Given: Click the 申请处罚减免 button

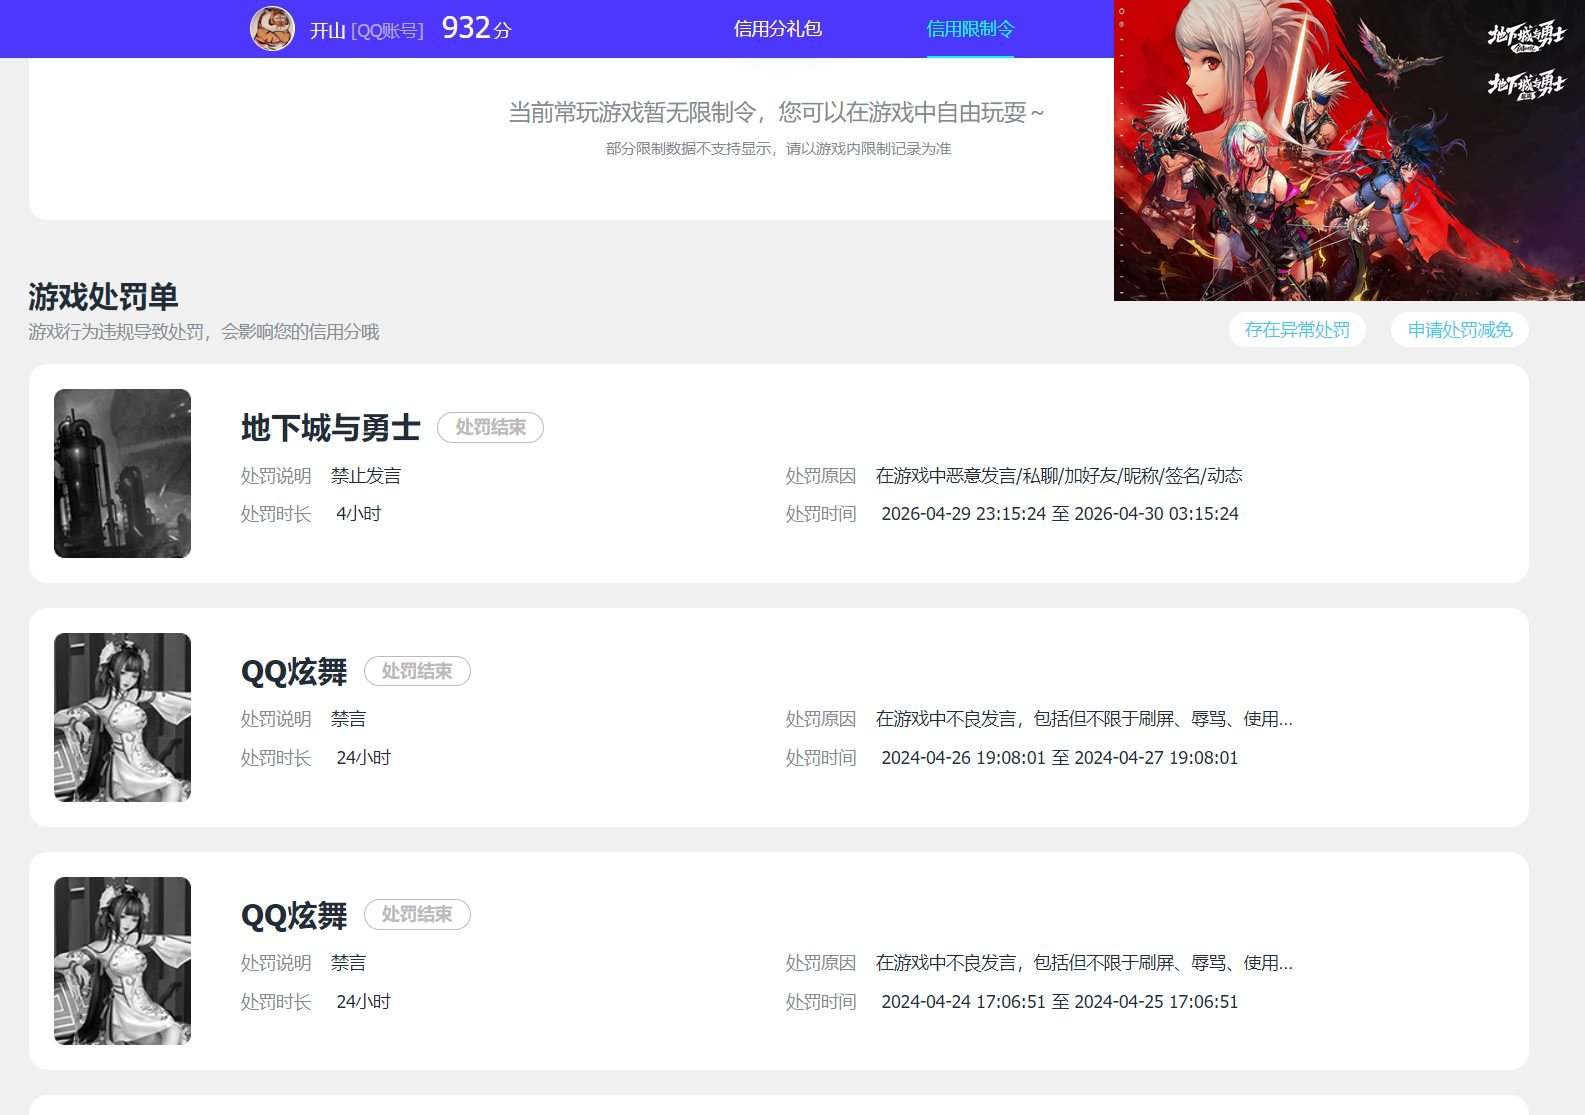Looking at the screenshot, I should coord(1460,330).
